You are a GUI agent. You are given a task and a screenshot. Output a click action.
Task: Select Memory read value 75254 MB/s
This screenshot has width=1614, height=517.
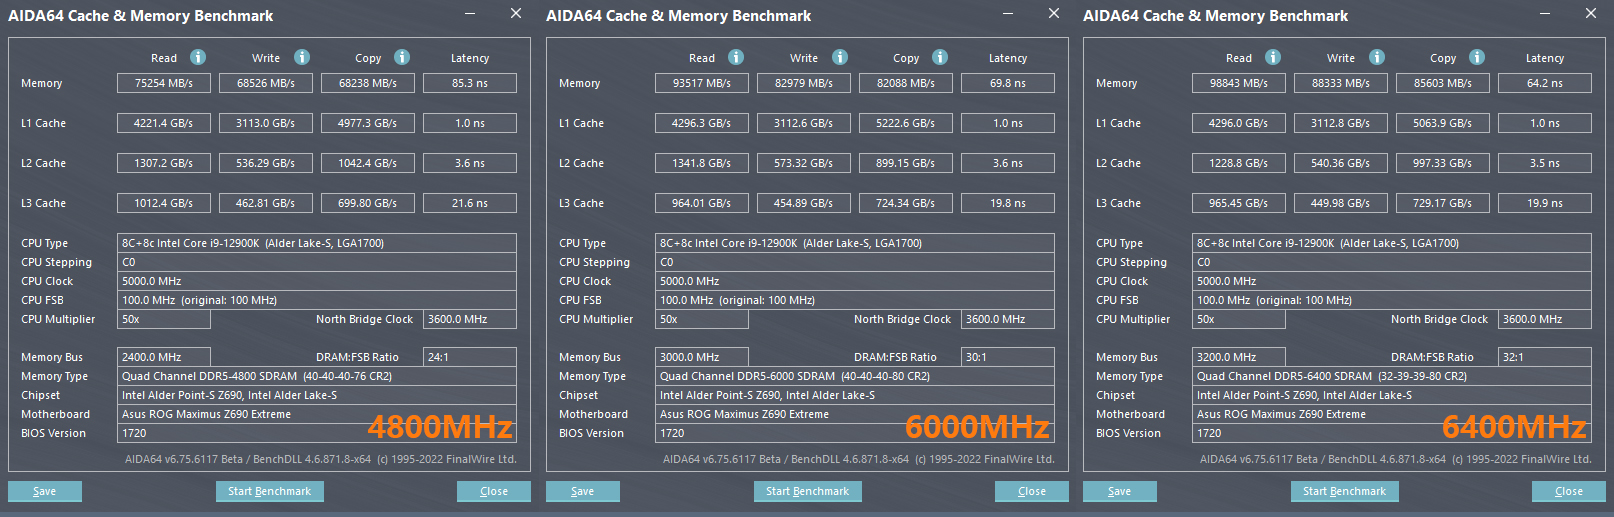pos(164,83)
